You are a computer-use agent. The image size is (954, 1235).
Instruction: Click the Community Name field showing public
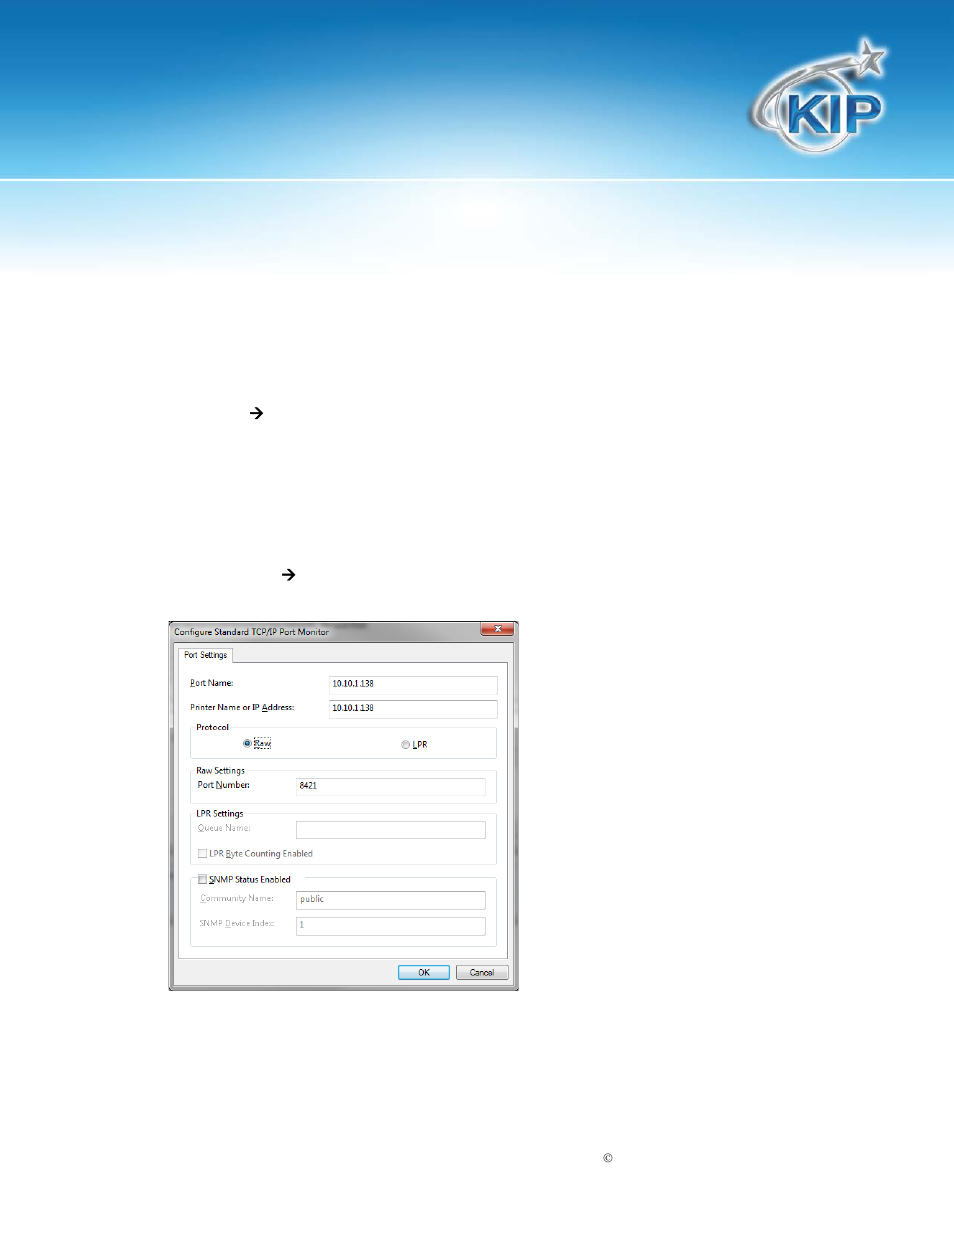390,900
